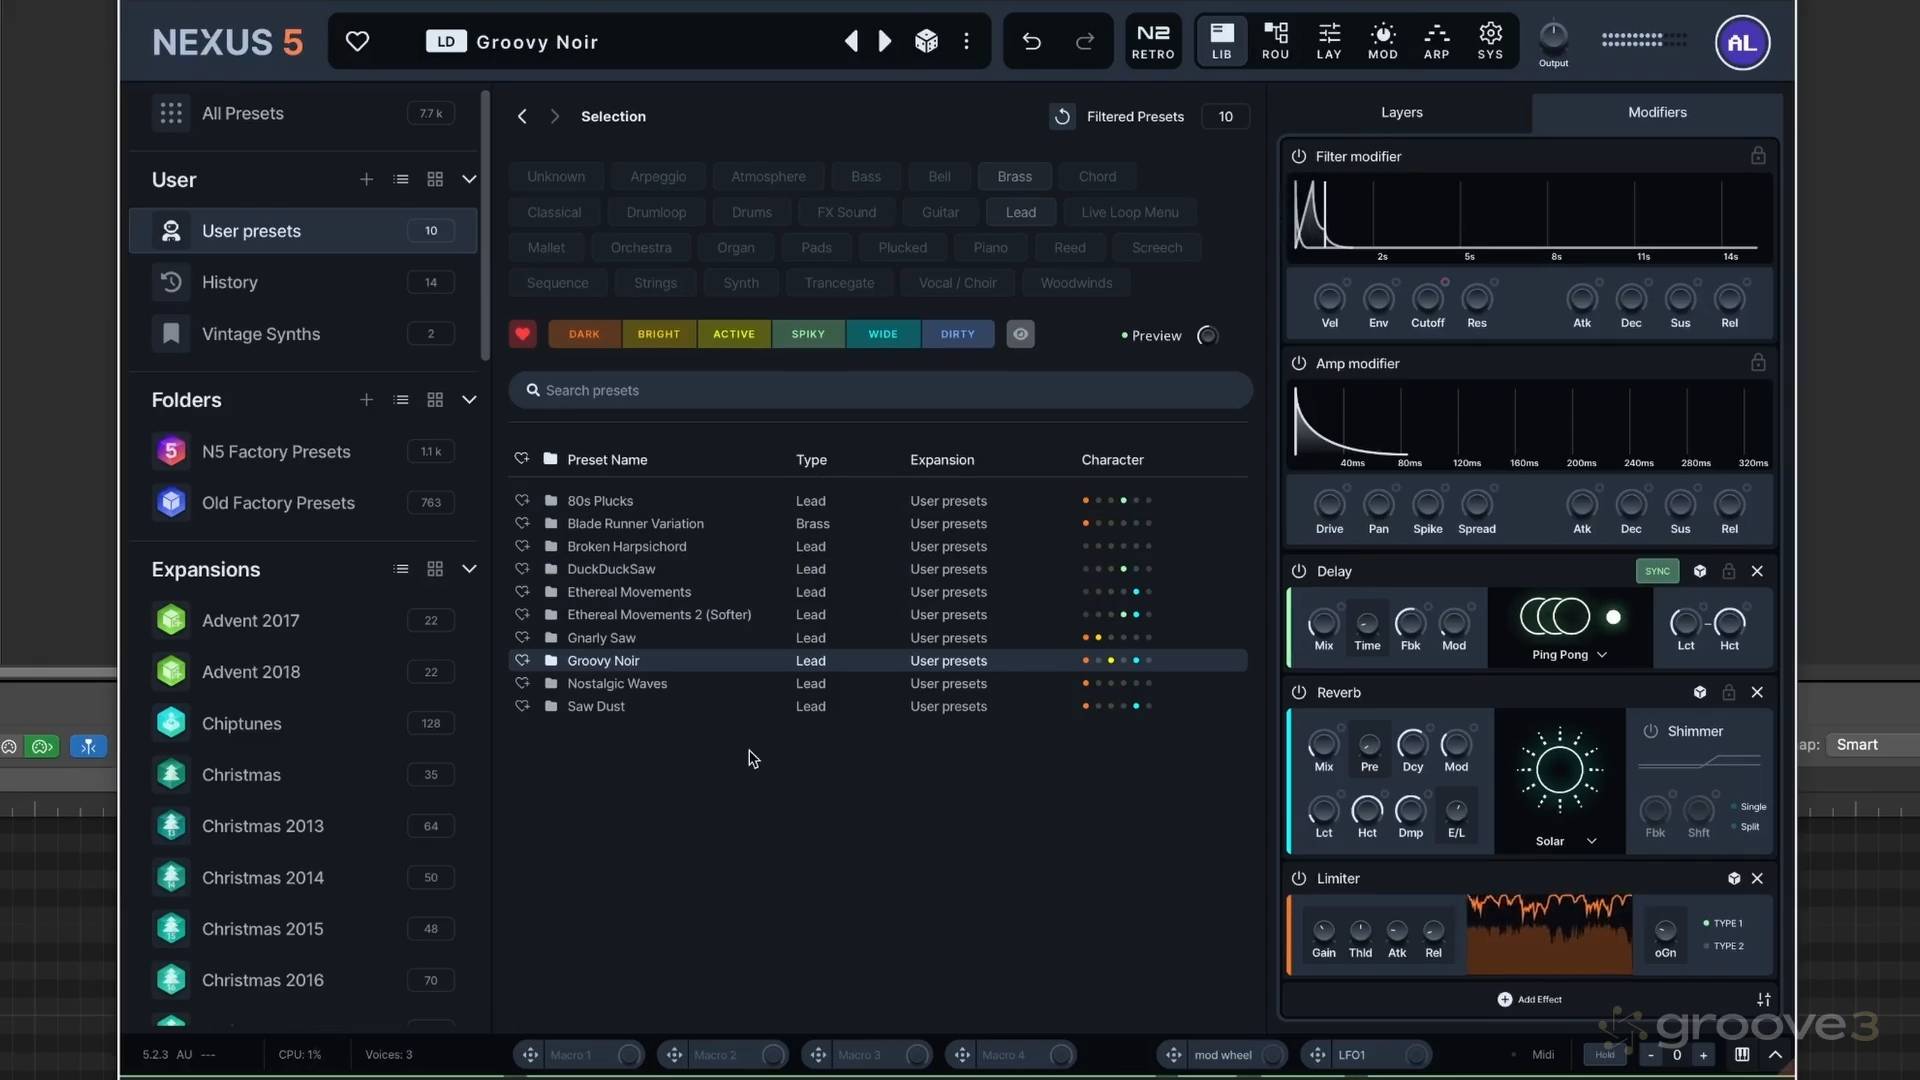Select Limiter TYPE 2 option
The height and width of the screenshot is (1080, 1920).
(1723, 946)
